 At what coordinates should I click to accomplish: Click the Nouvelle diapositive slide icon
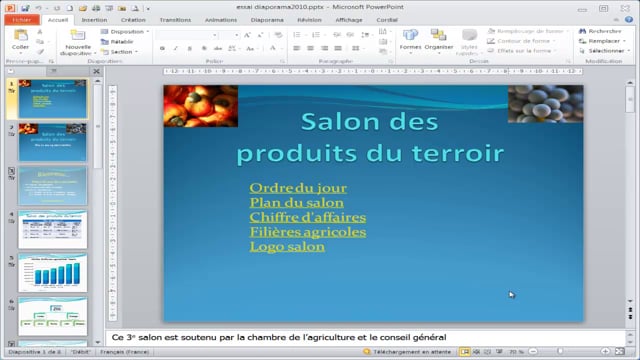click(x=78, y=36)
